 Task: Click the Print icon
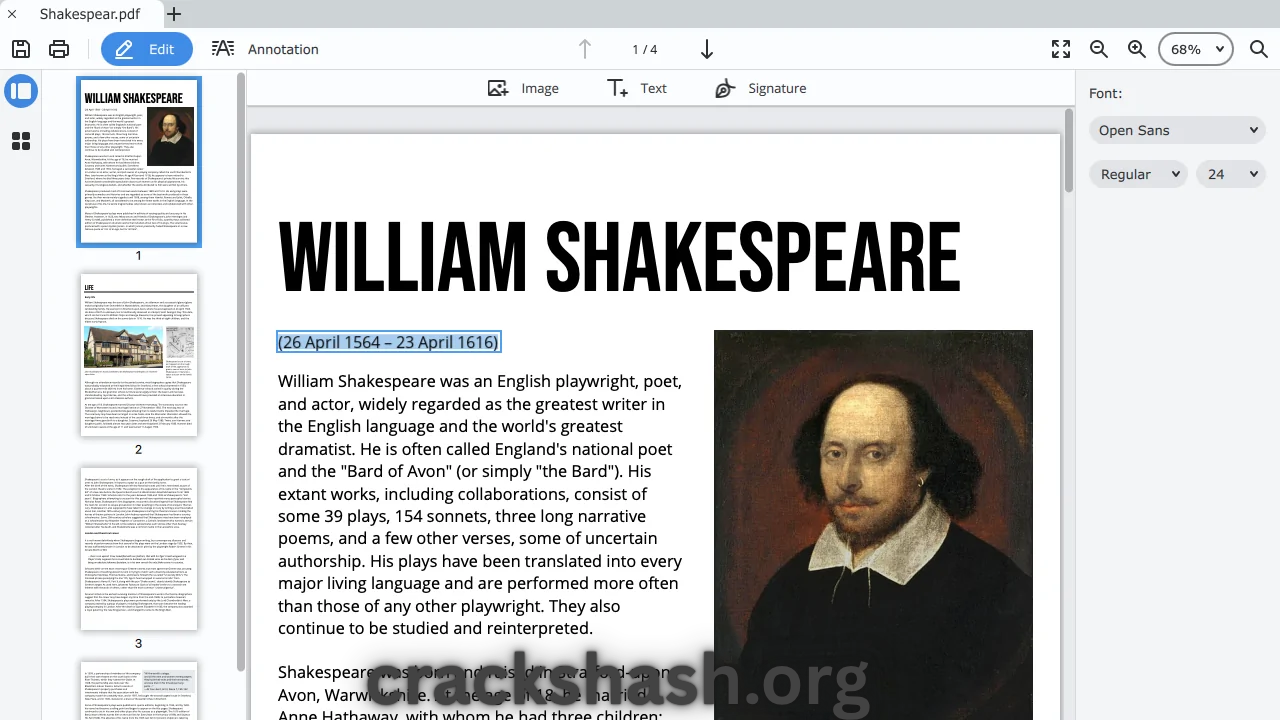pyautogui.click(x=59, y=49)
